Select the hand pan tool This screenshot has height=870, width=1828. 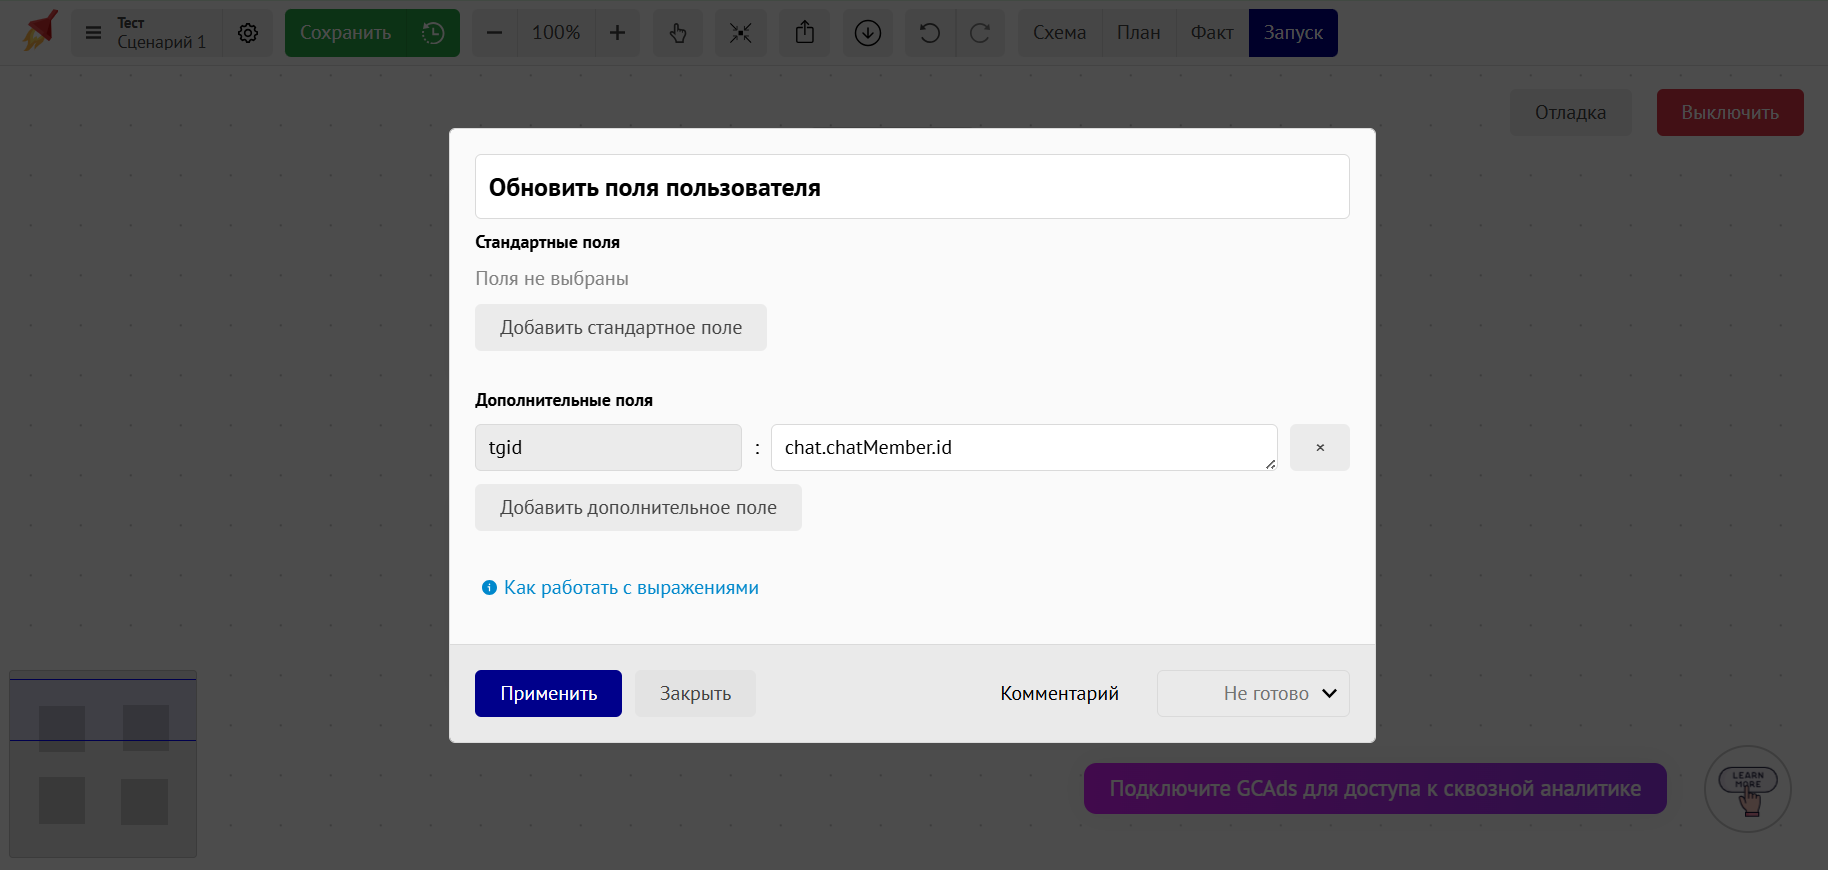pos(678,33)
